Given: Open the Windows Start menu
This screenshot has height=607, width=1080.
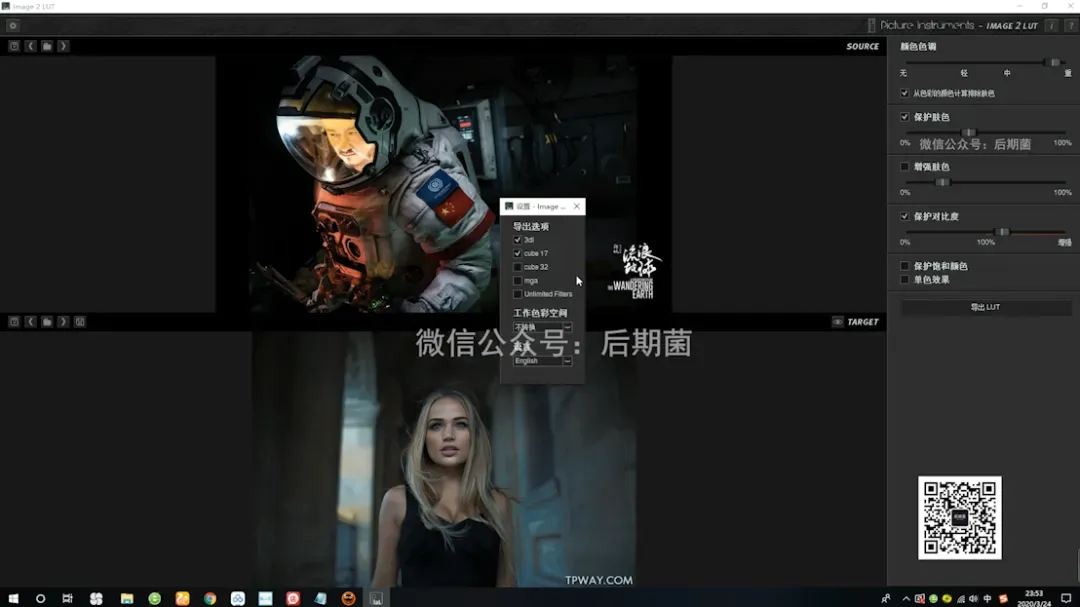Looking at the screenshot, I should pos(13,598).
